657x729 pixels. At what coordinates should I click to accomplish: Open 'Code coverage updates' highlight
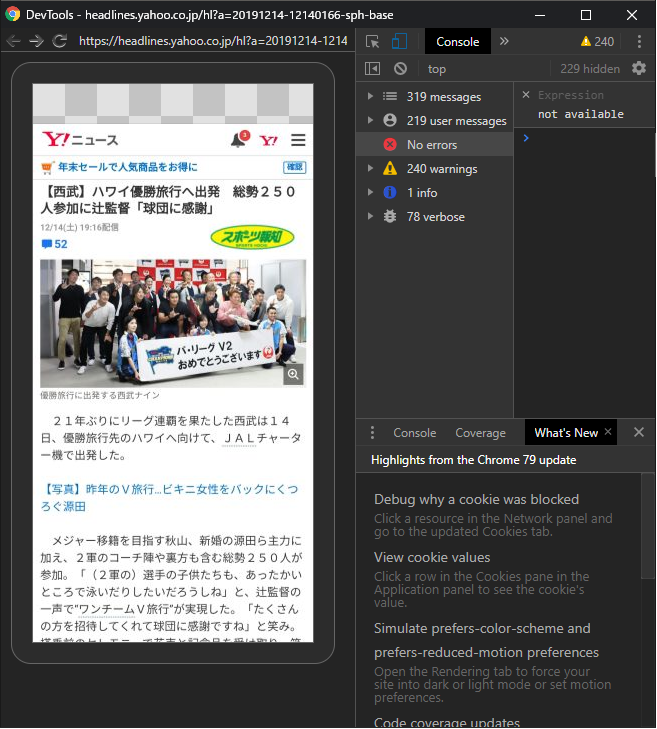(x=447, y=723)
